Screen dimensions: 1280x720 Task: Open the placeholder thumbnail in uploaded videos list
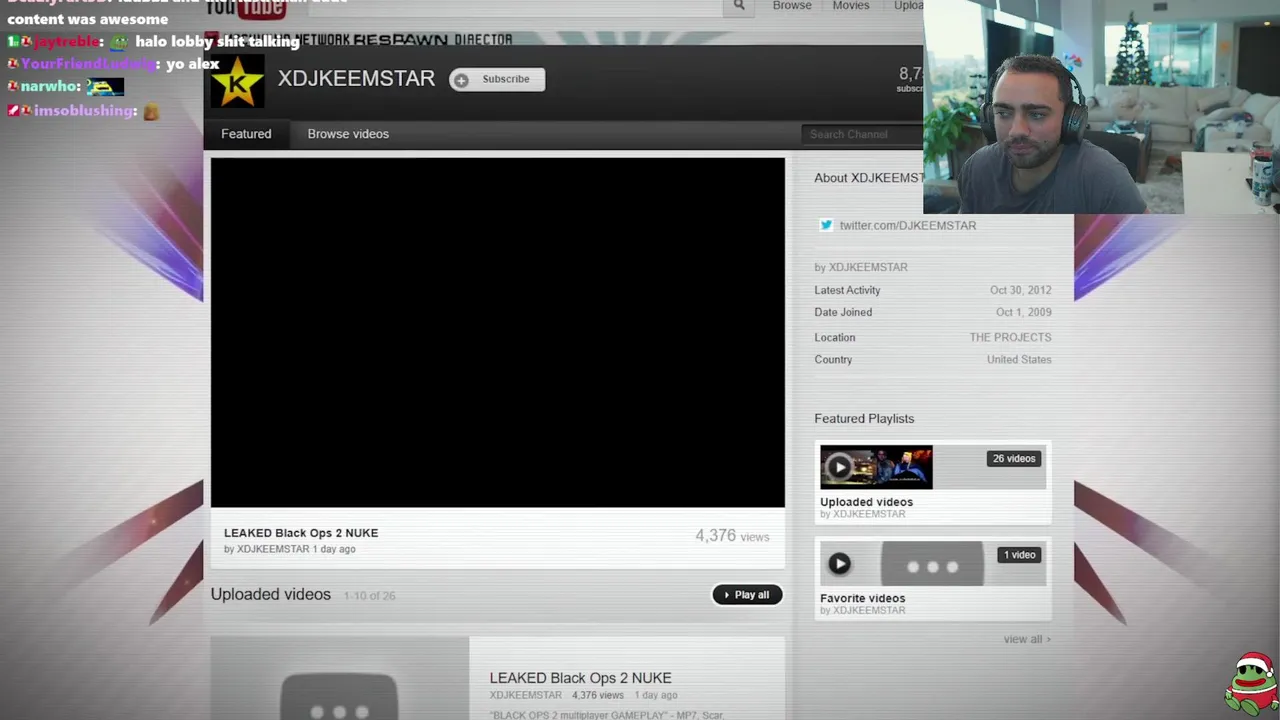[339, 680]
